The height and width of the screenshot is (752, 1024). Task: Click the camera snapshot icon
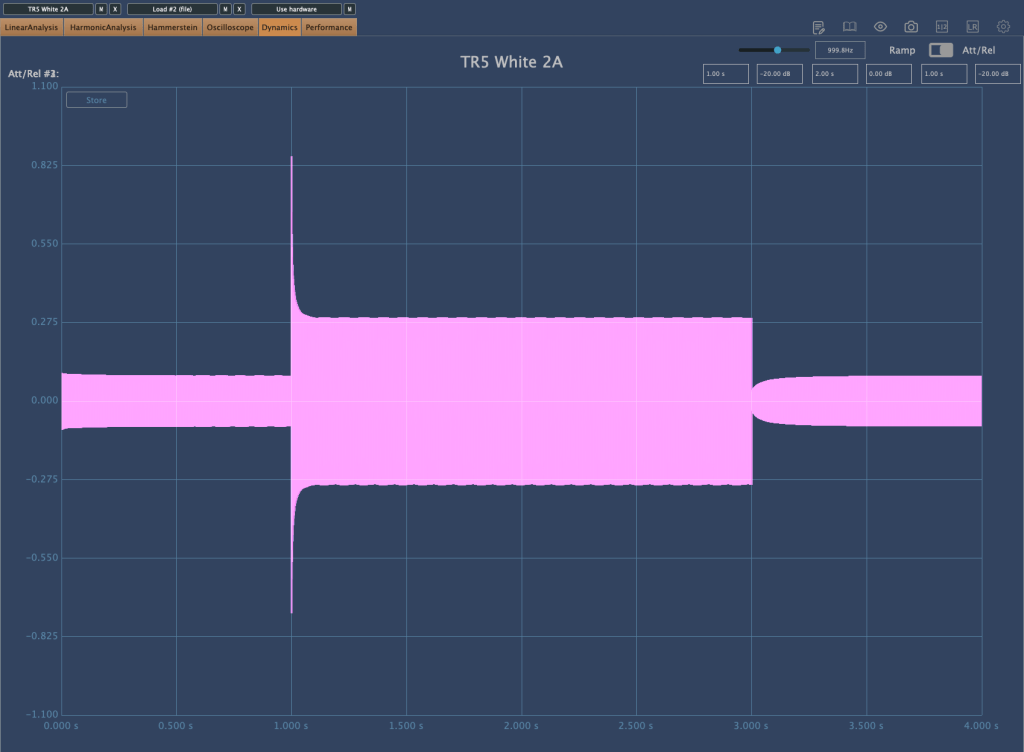(911, 27)
